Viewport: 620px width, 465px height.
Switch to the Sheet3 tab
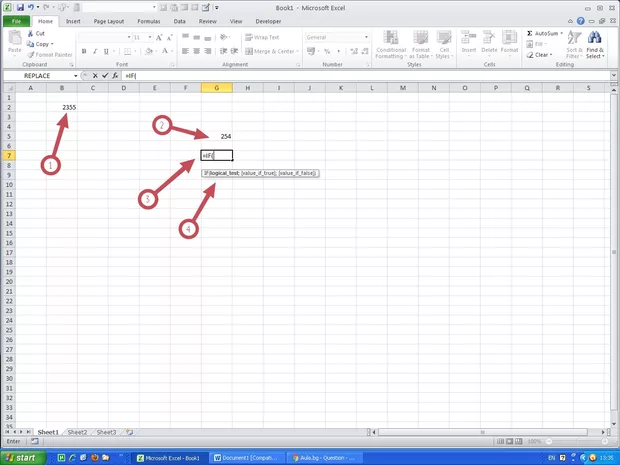pyautogui.click(x=106, y=432)
